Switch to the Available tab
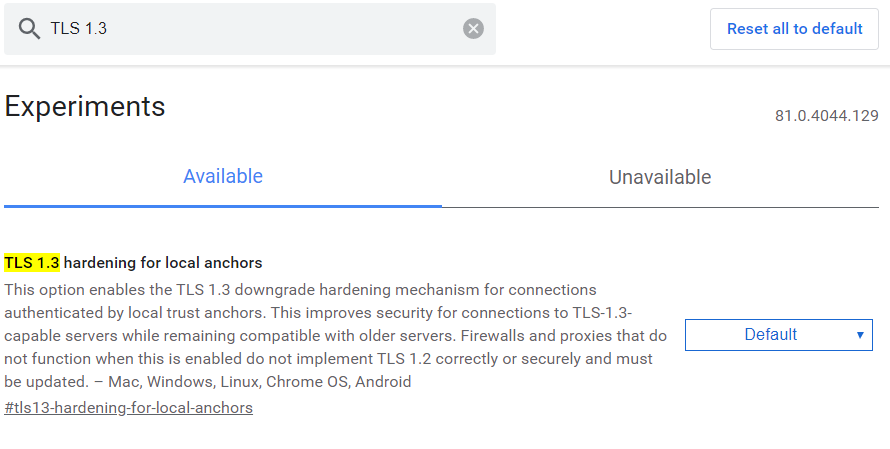890x449 pixels. (223, 177)
